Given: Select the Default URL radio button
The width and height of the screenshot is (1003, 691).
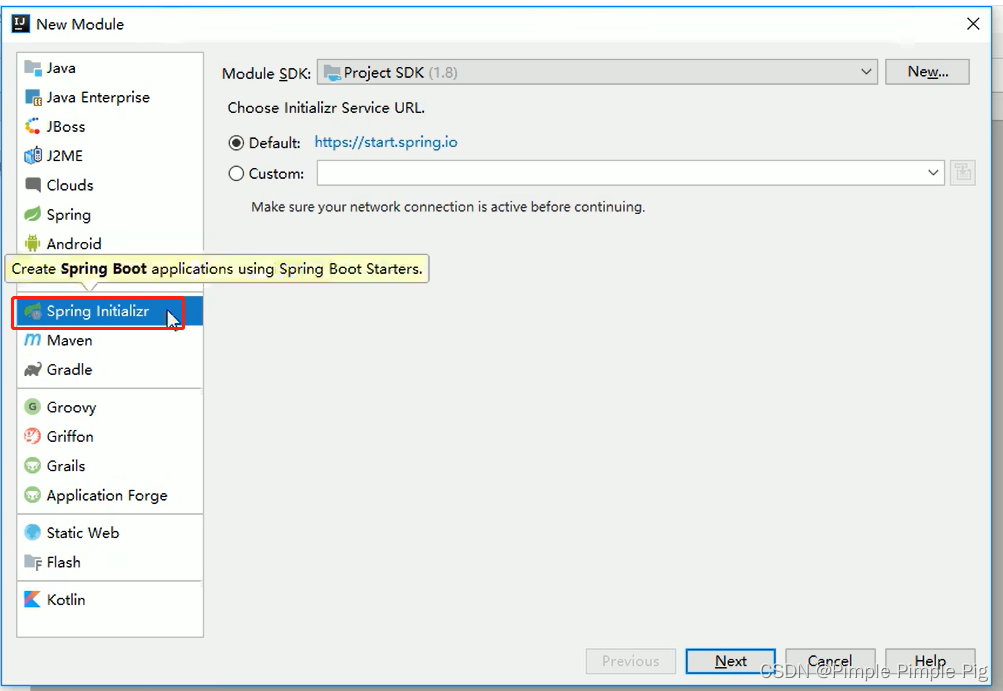Looking at the screenshot, I should point(236,143).
